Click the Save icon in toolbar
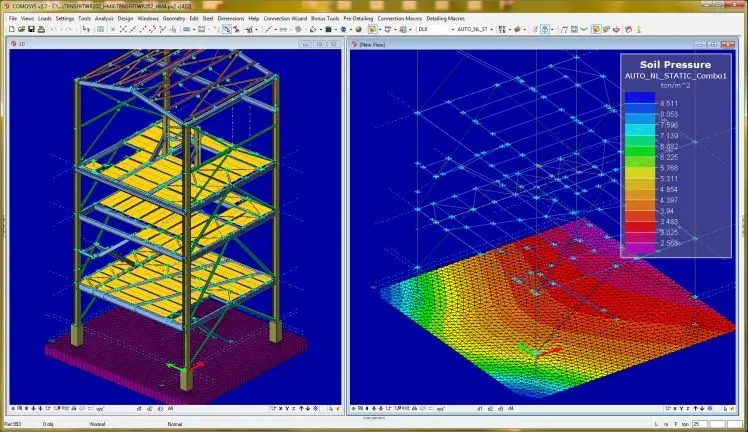This screenshot has width=748, height=432. pos(30,30)
